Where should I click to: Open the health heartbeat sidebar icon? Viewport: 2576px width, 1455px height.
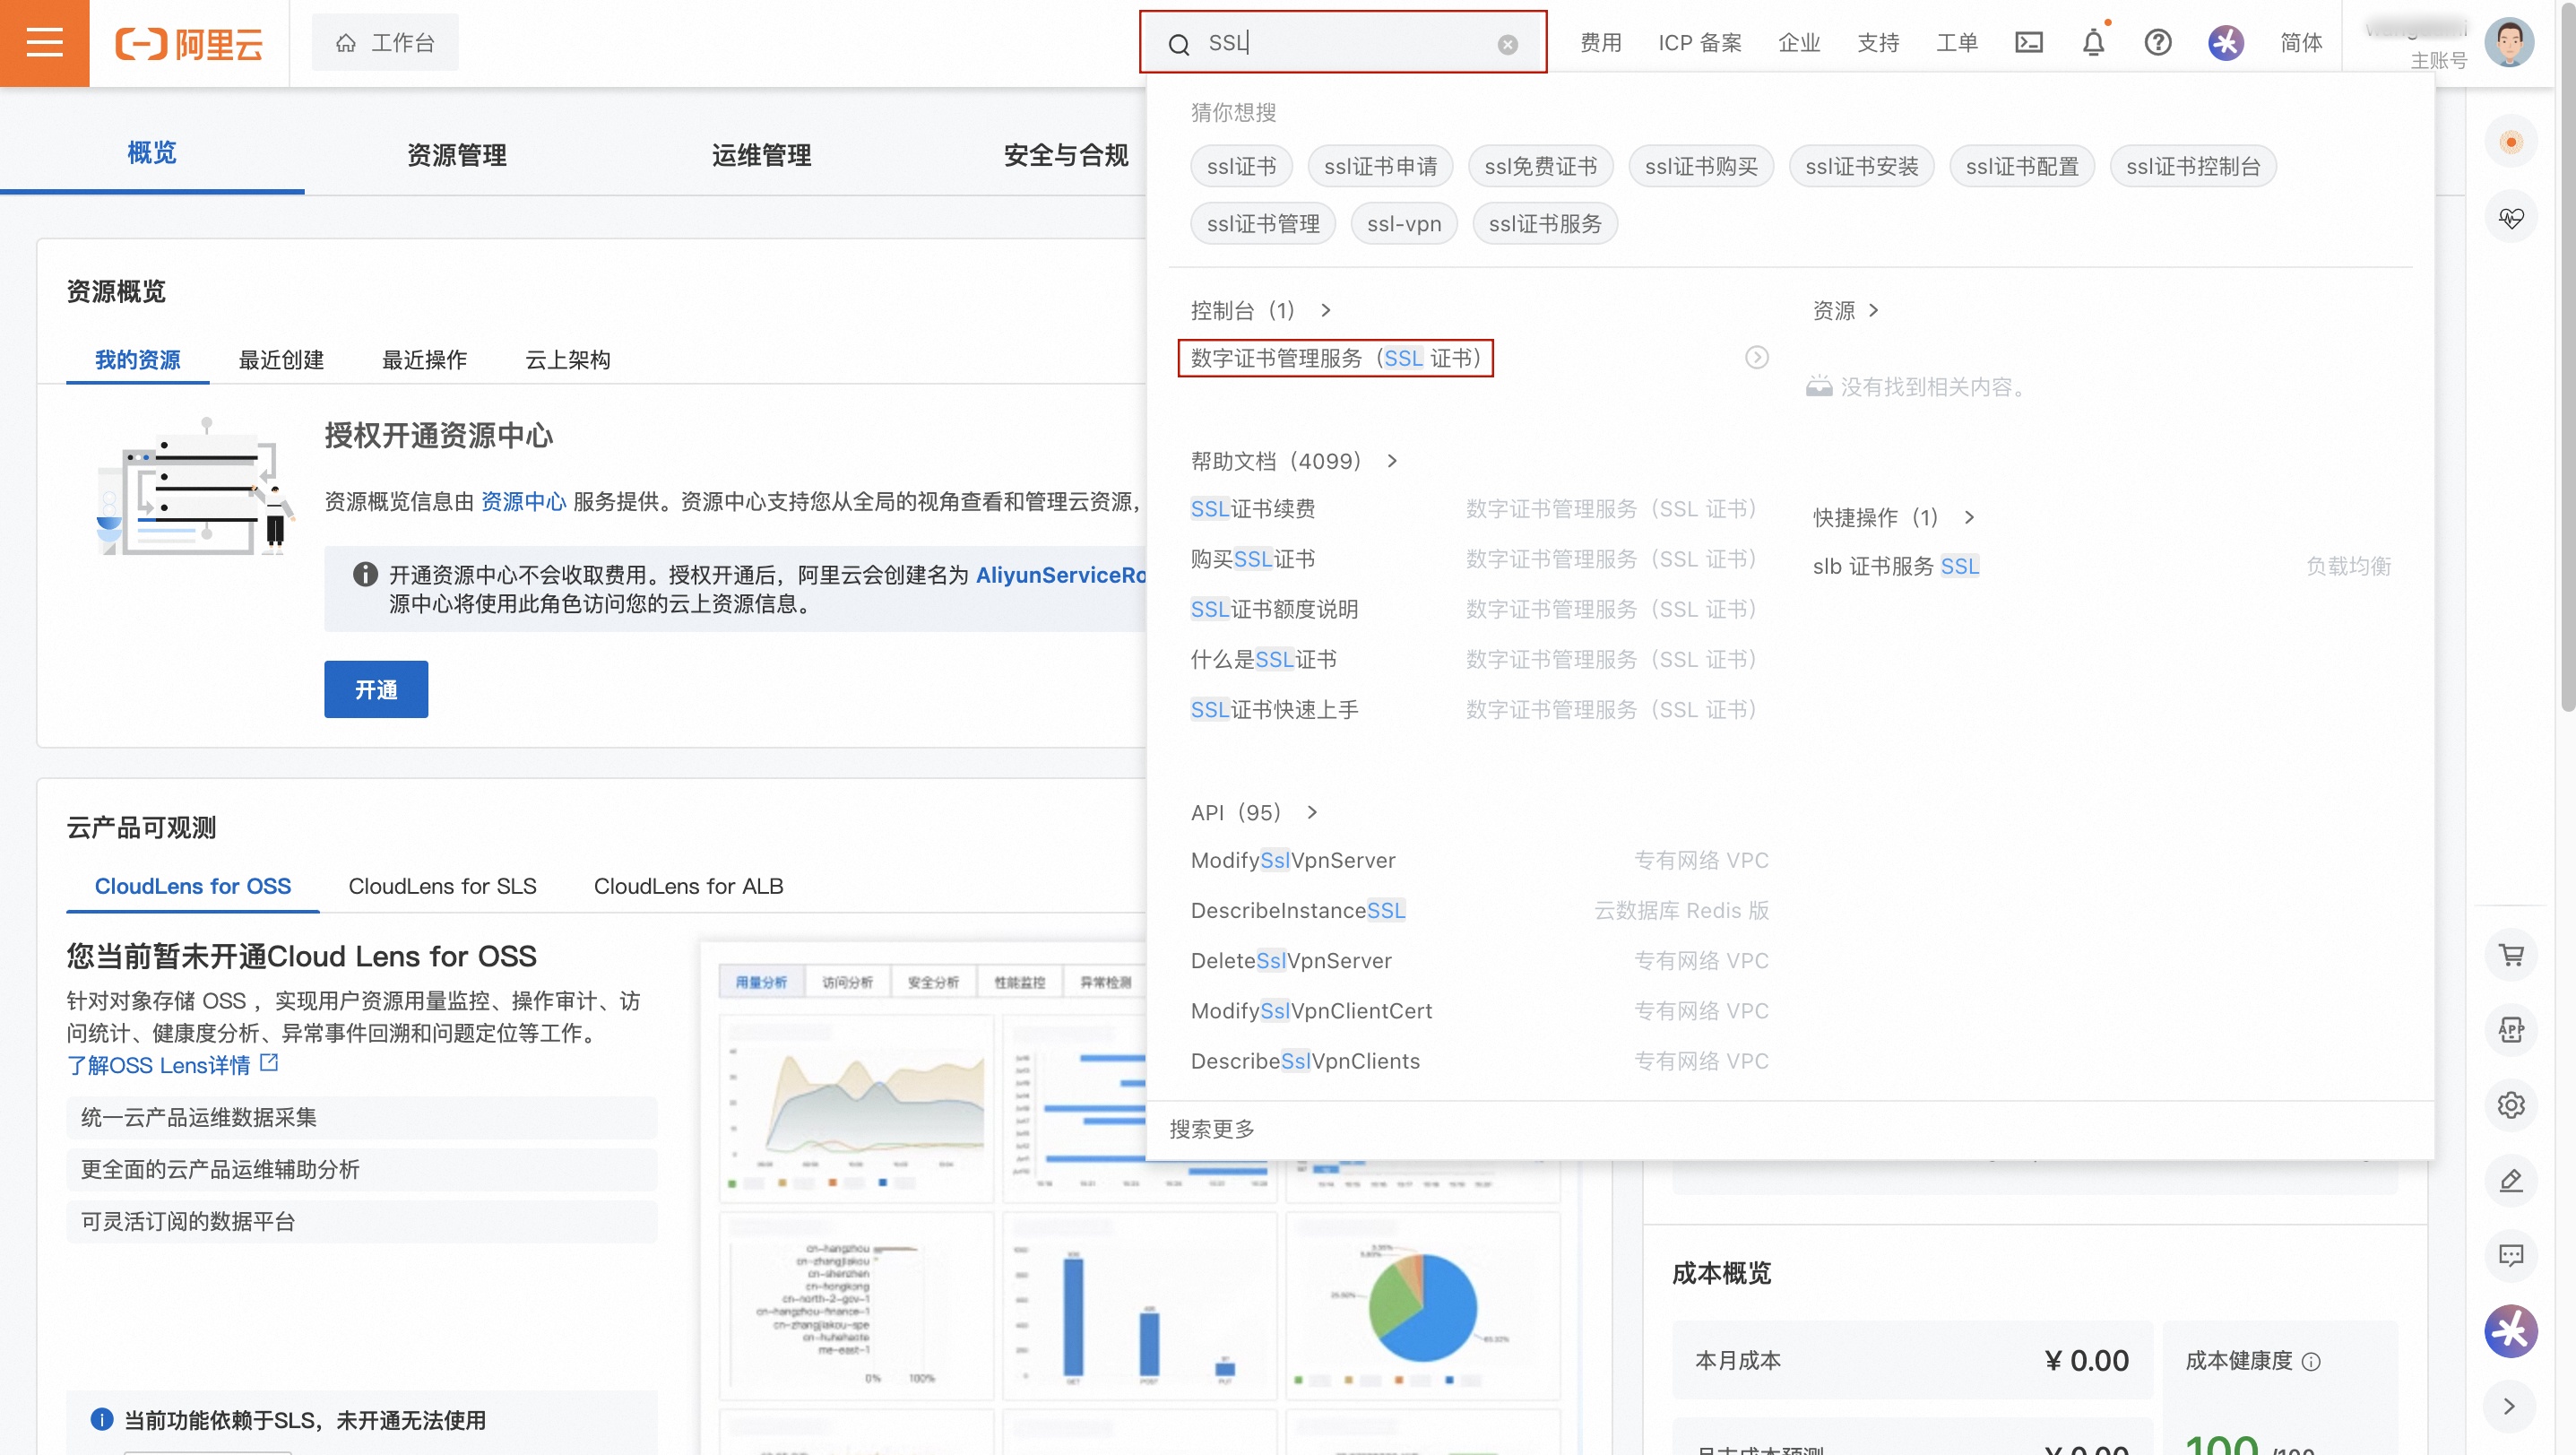[x=2511, y=217]
